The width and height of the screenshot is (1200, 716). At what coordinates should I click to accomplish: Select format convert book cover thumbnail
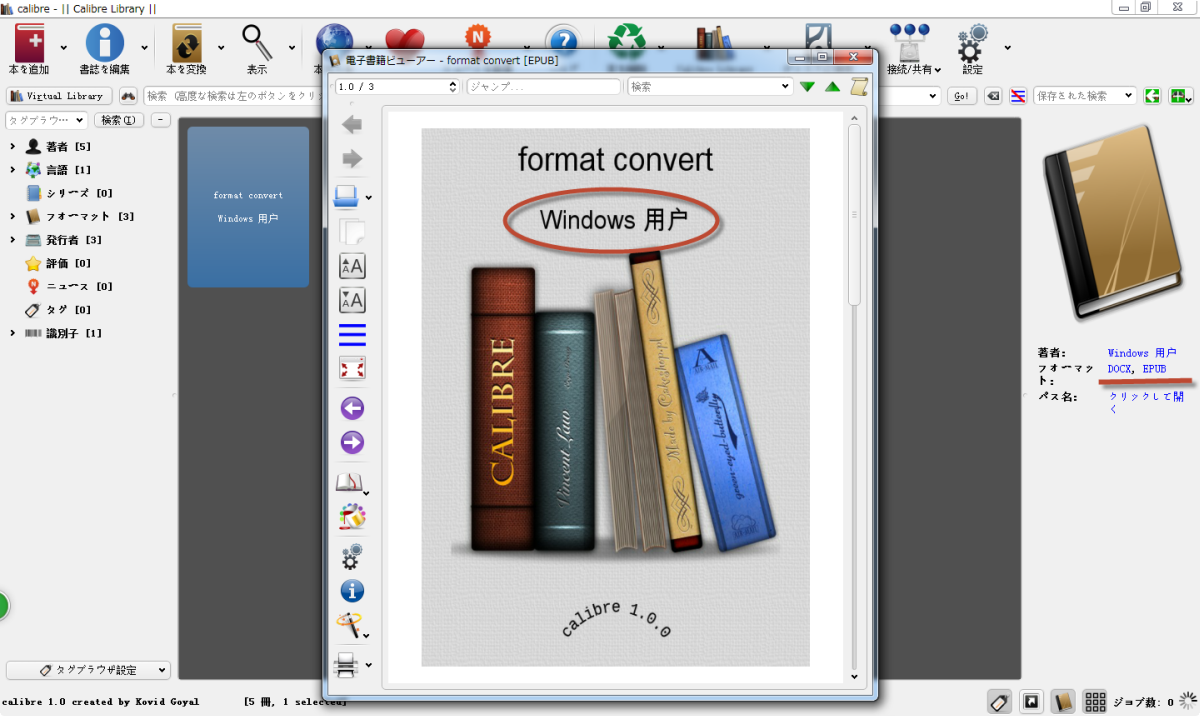coord(248,207)
